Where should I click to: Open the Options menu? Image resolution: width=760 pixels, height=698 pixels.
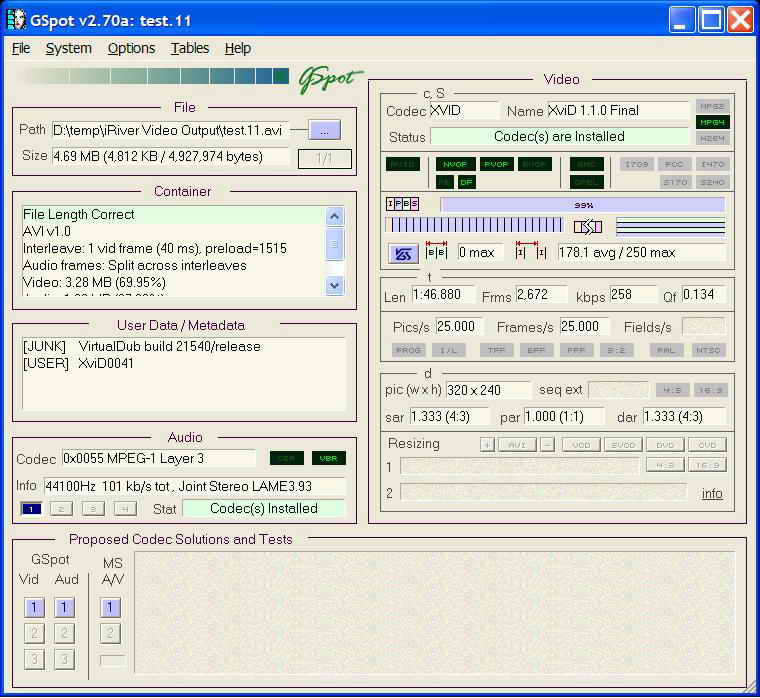(x=131, y=48)
